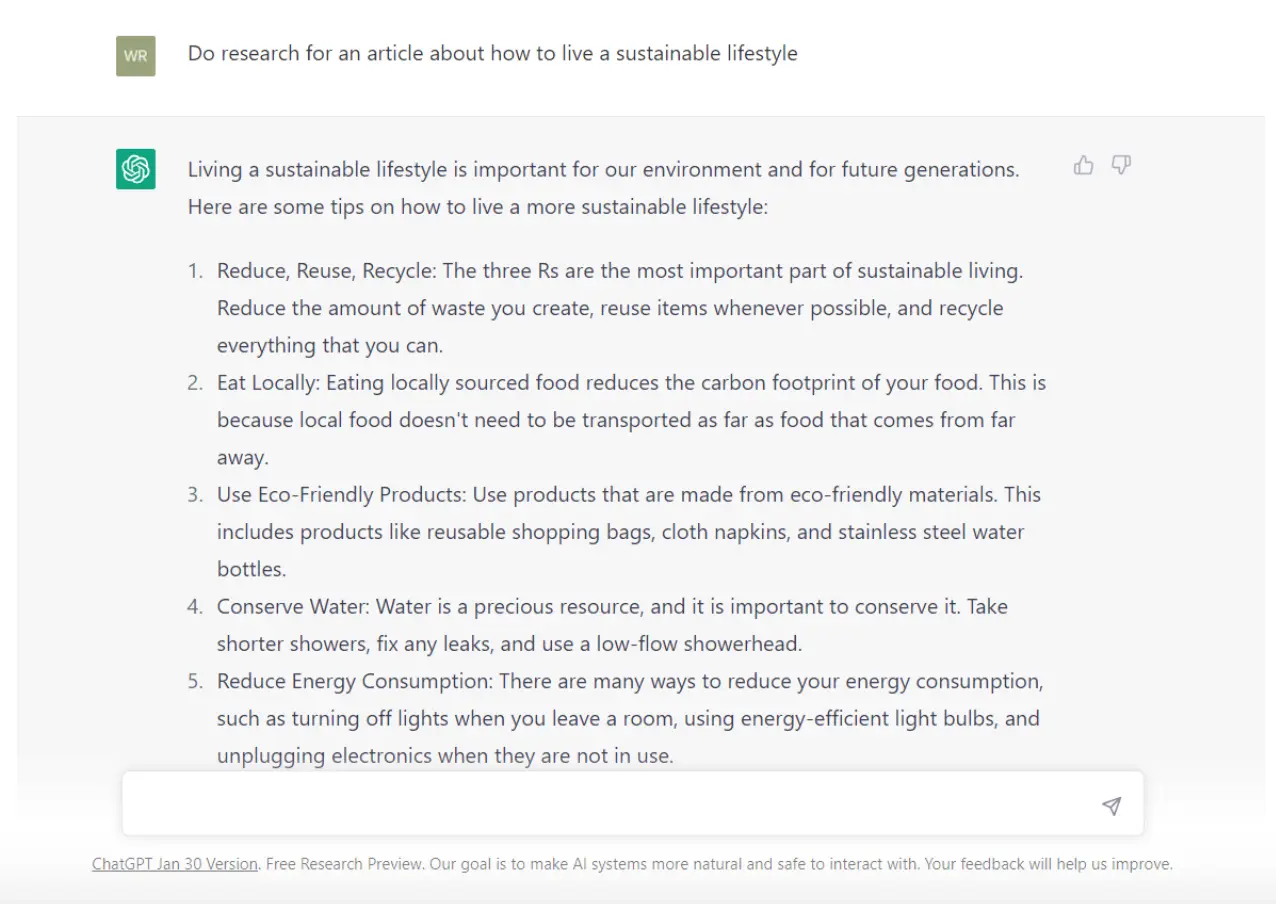Select the user's research prompt text
The width and height of the screenshot is (1276, 904).
491,53
